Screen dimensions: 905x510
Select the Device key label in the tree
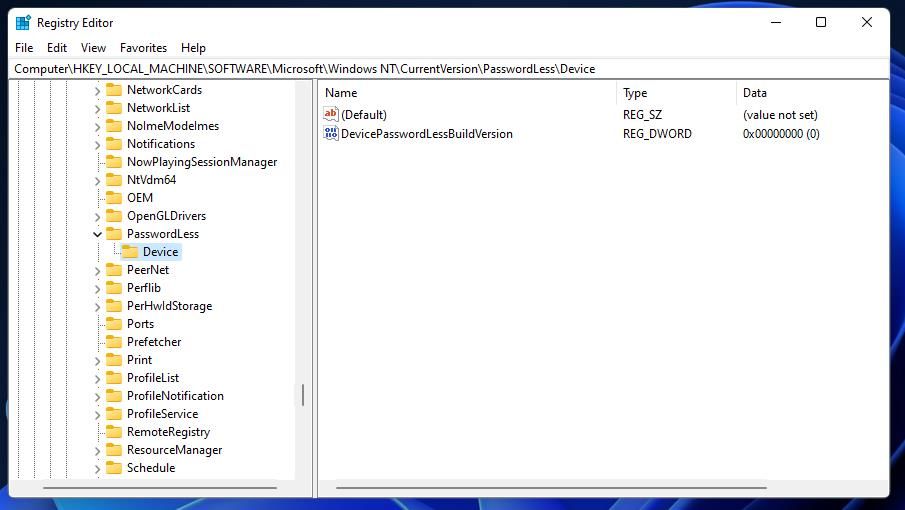pyautogui.click(x=160, y=252)
